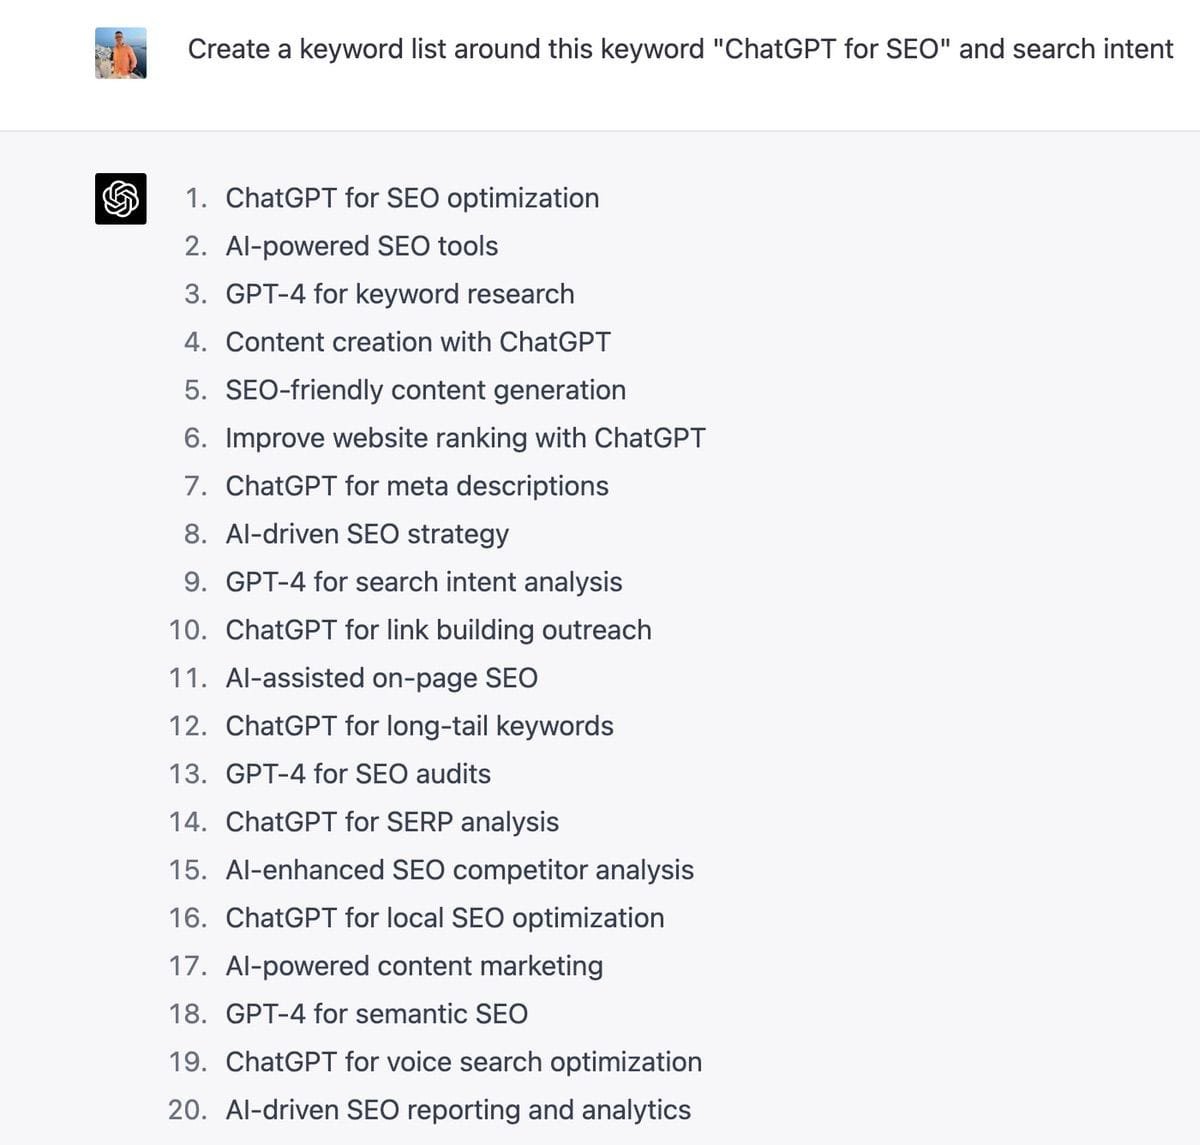Image resolution: width=1200 pixels, height=1145 pixels.
Task: Select 'AI-driven SEO reporting and analytics'
Action: click(458, 1110)
